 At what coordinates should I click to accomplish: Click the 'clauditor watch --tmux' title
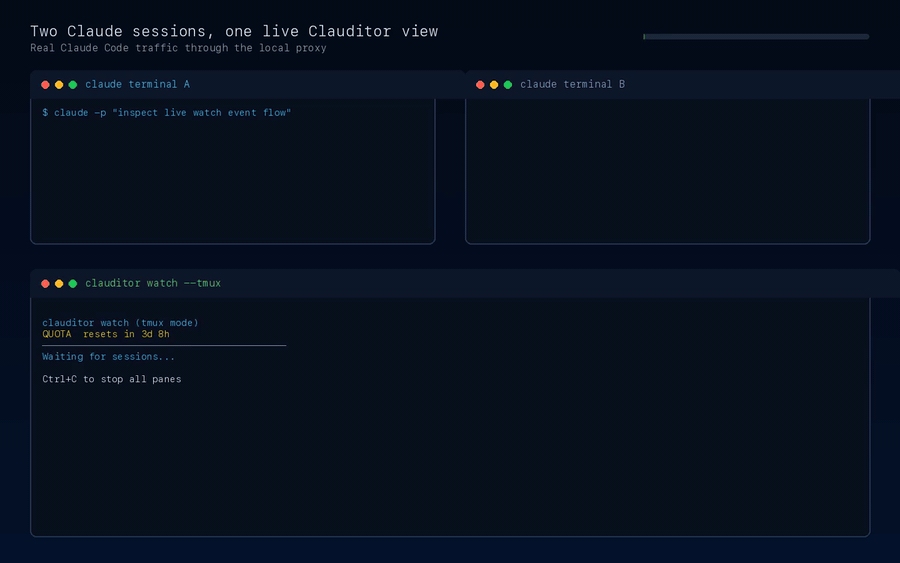click(153, 283)
